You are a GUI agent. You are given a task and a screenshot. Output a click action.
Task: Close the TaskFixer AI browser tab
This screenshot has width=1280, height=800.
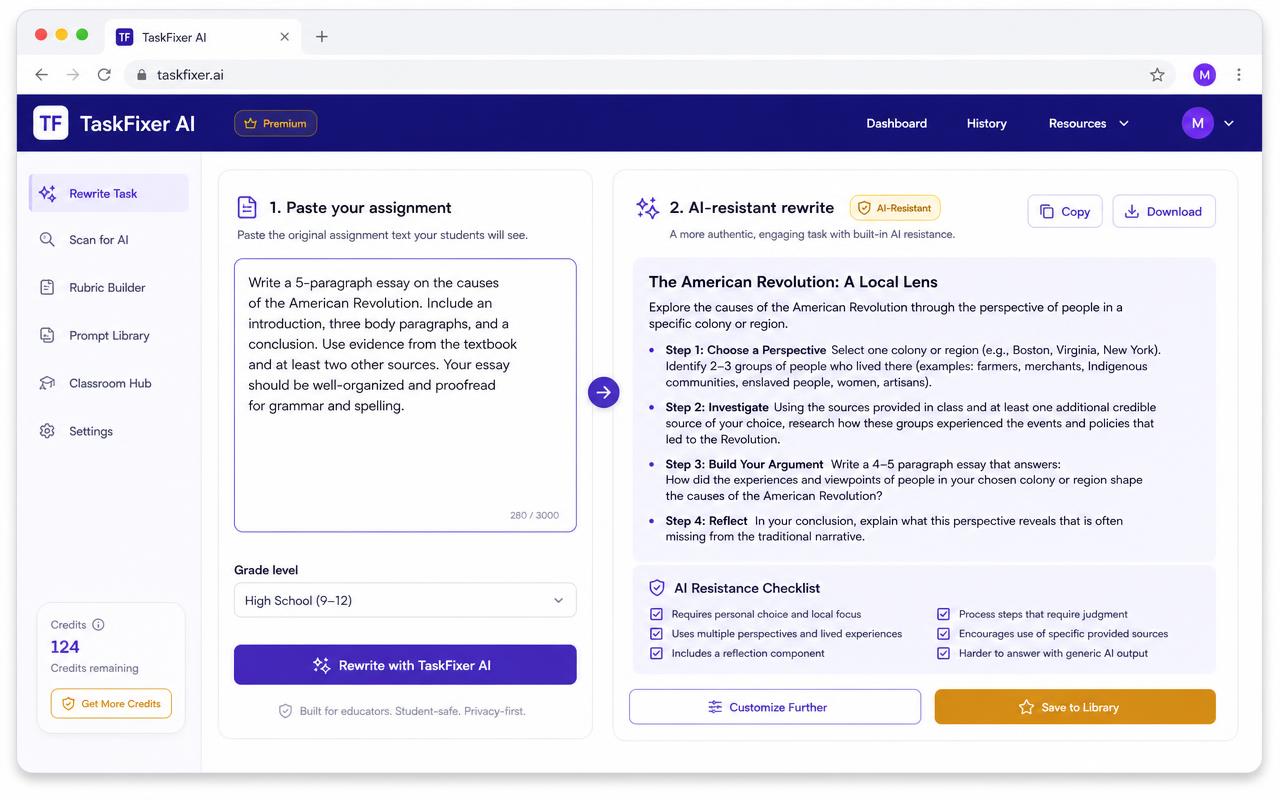(284, 37)
